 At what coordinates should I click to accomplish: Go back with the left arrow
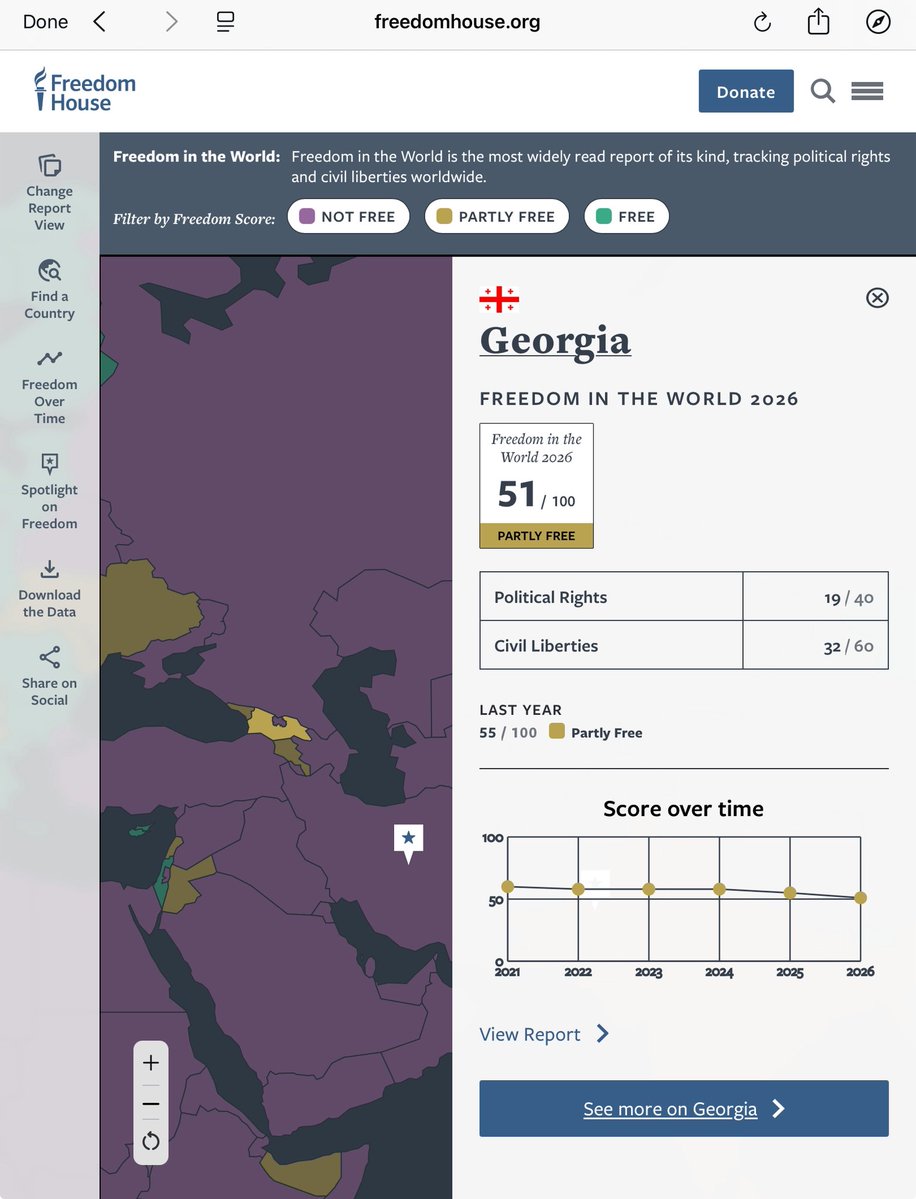pos(99,21)
